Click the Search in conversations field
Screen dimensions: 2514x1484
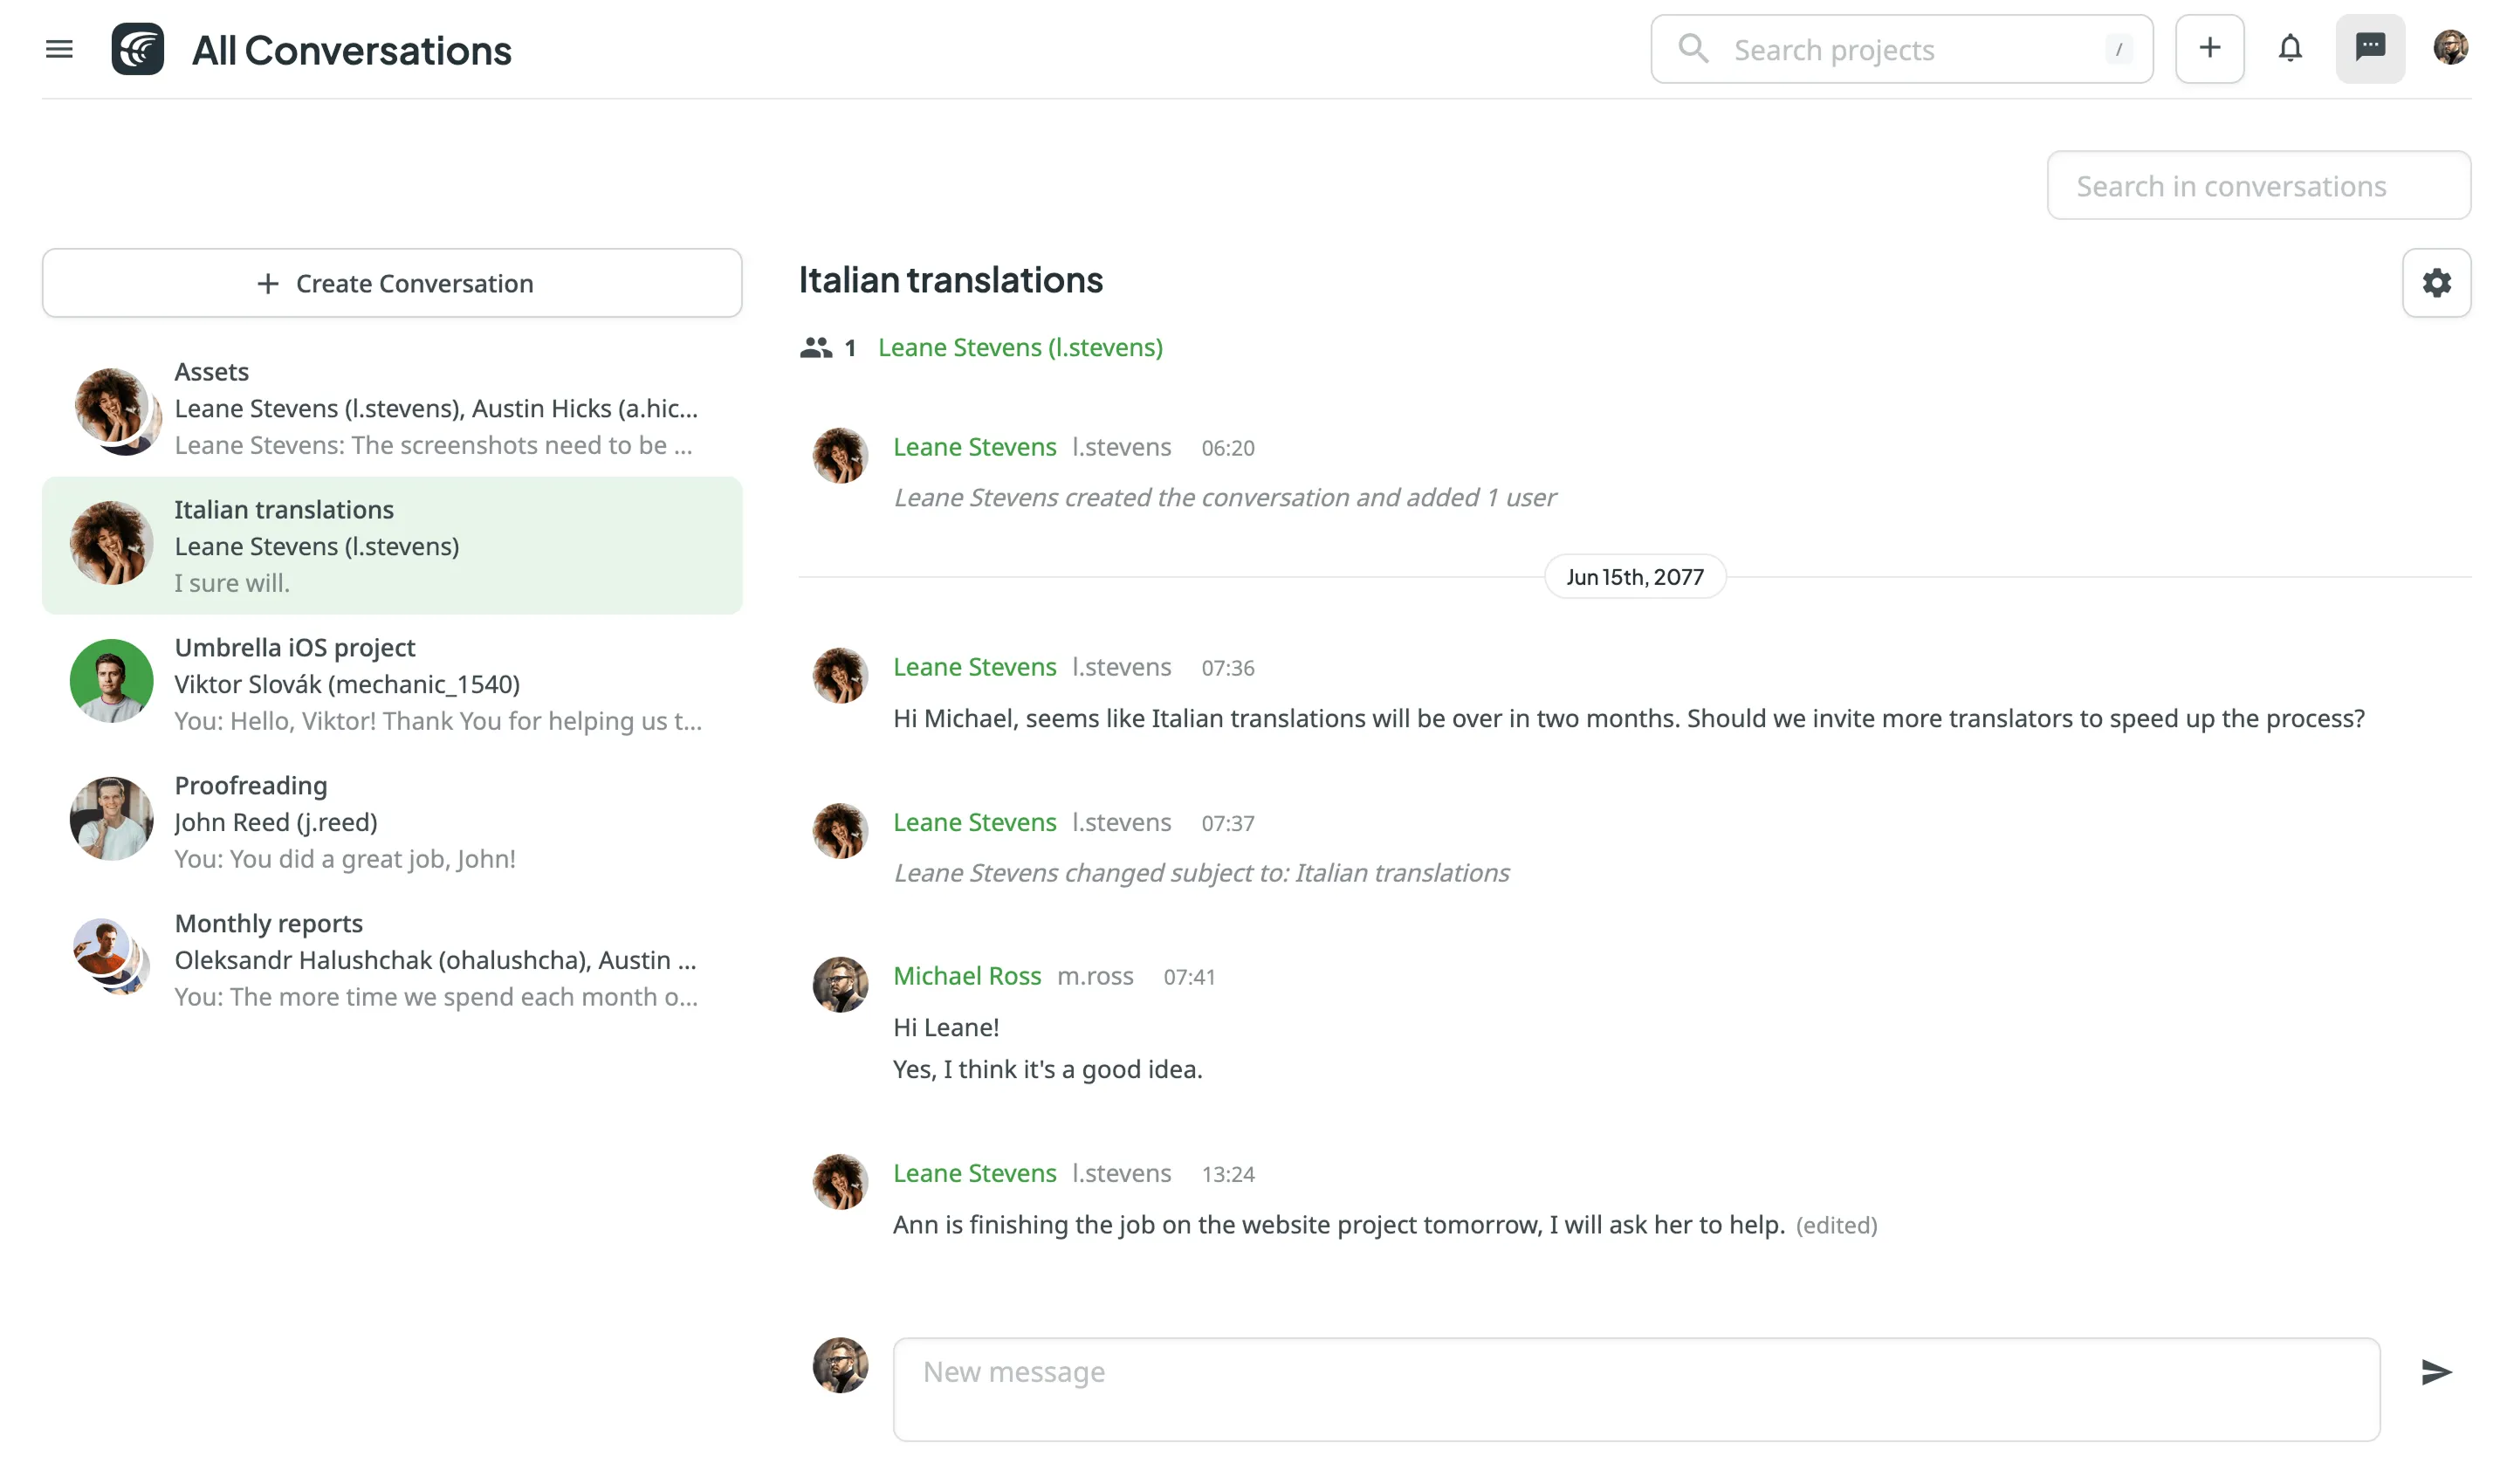pyautogui.click(x=2258, y=186)
